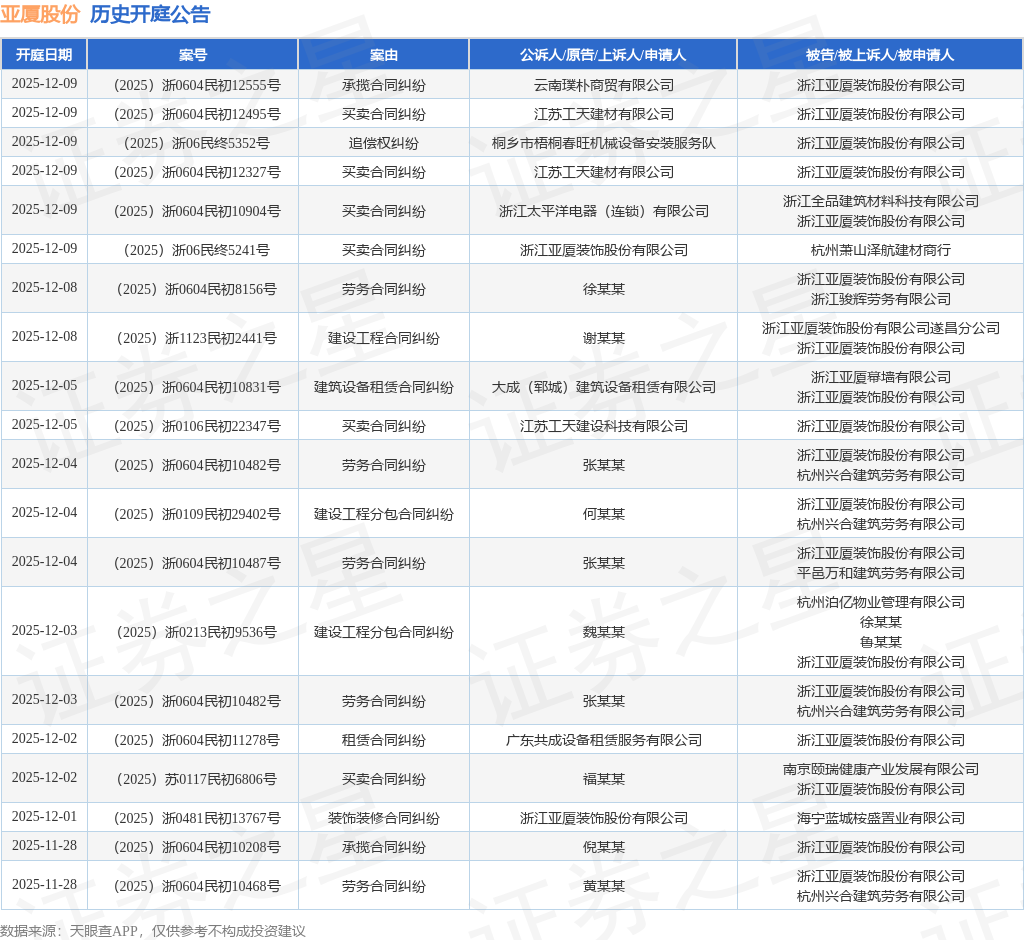Click plaintiff 倪某某
Image resolution: width=1024 pixels, height=940 pixels.
[x=603, y=847]
